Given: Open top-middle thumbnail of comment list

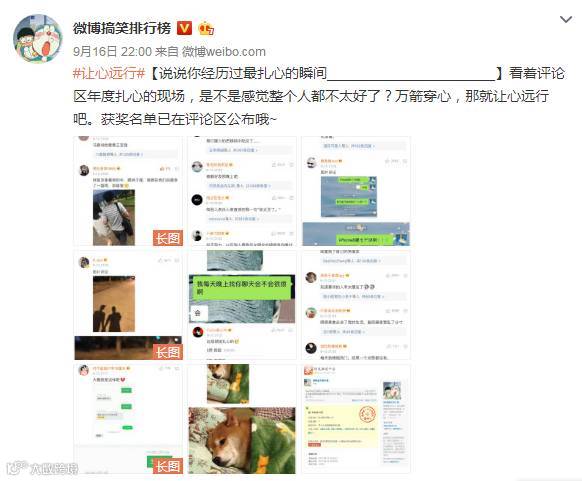Looking at the screenshot, I should 242,191.
